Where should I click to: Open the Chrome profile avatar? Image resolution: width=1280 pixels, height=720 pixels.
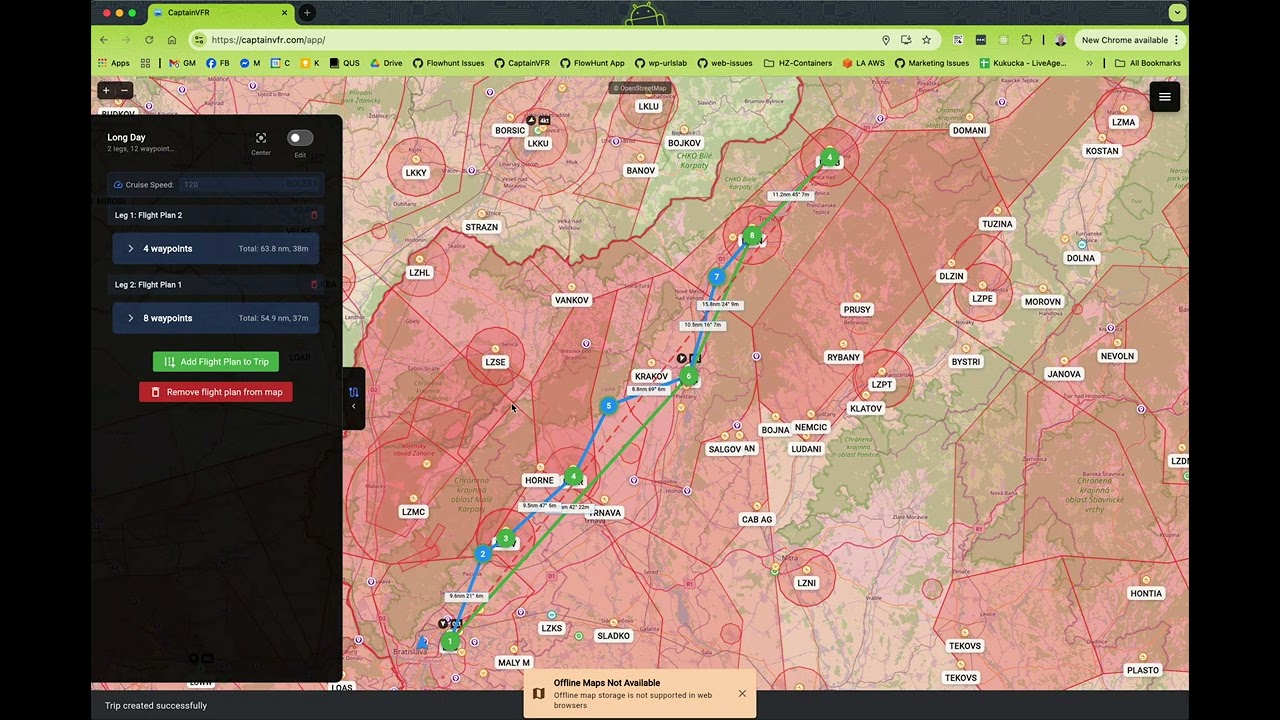tap(1060, 40)
